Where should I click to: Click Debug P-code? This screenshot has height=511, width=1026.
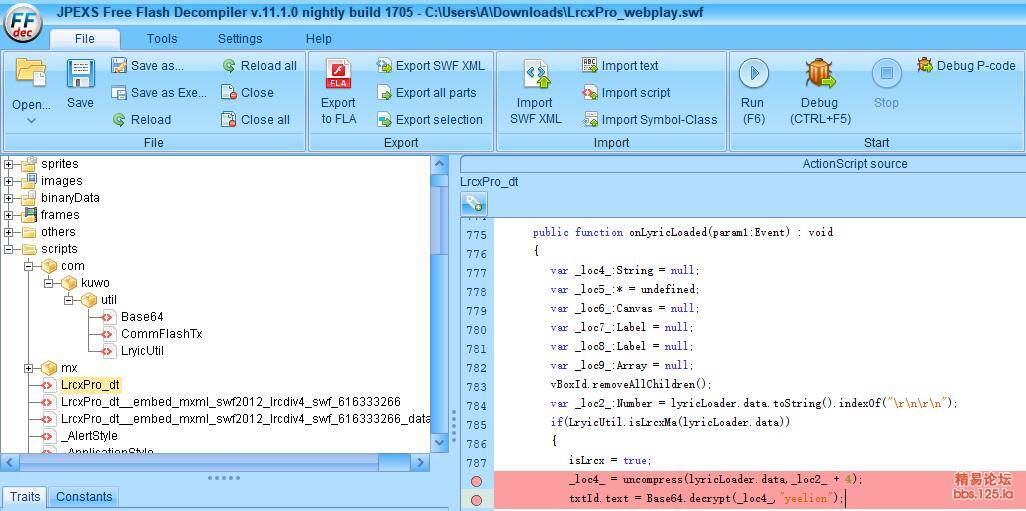tap(966, 65)
